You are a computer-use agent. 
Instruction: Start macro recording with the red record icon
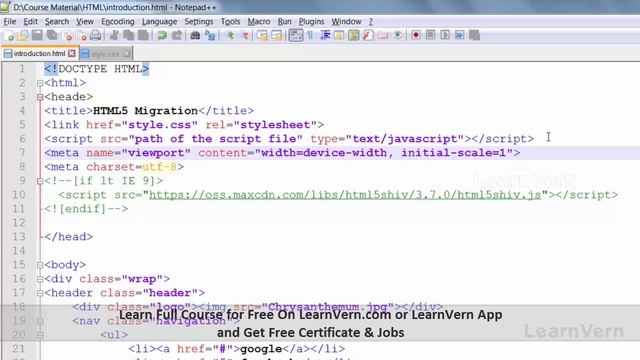pyautogui.click(x=416, y=36)
